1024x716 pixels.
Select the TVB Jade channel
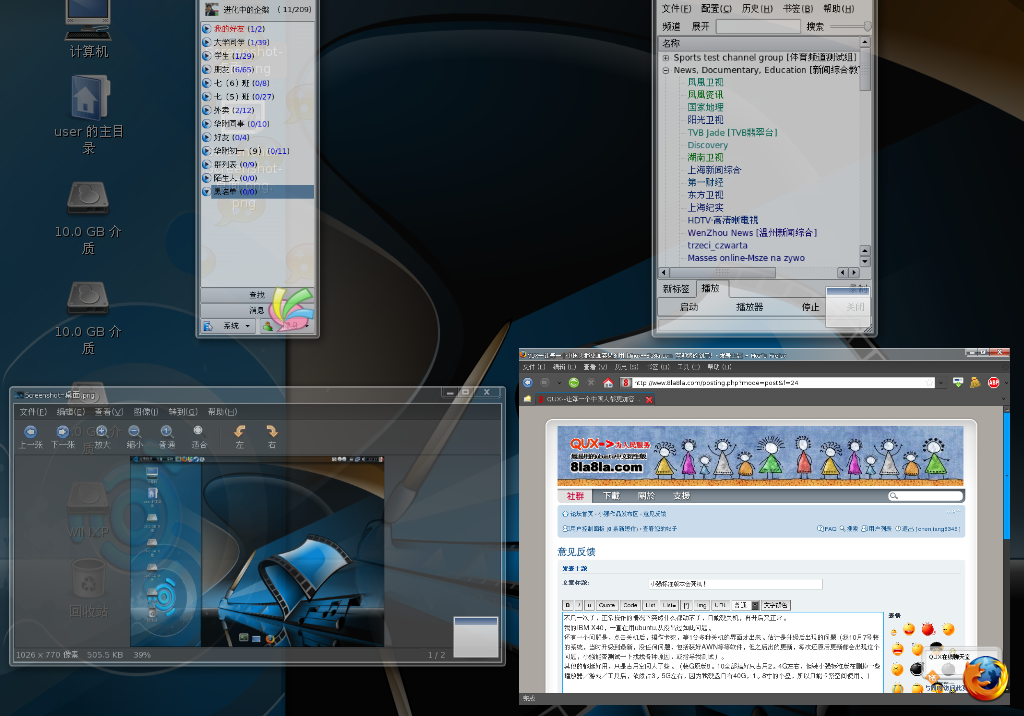coord(732,133)
